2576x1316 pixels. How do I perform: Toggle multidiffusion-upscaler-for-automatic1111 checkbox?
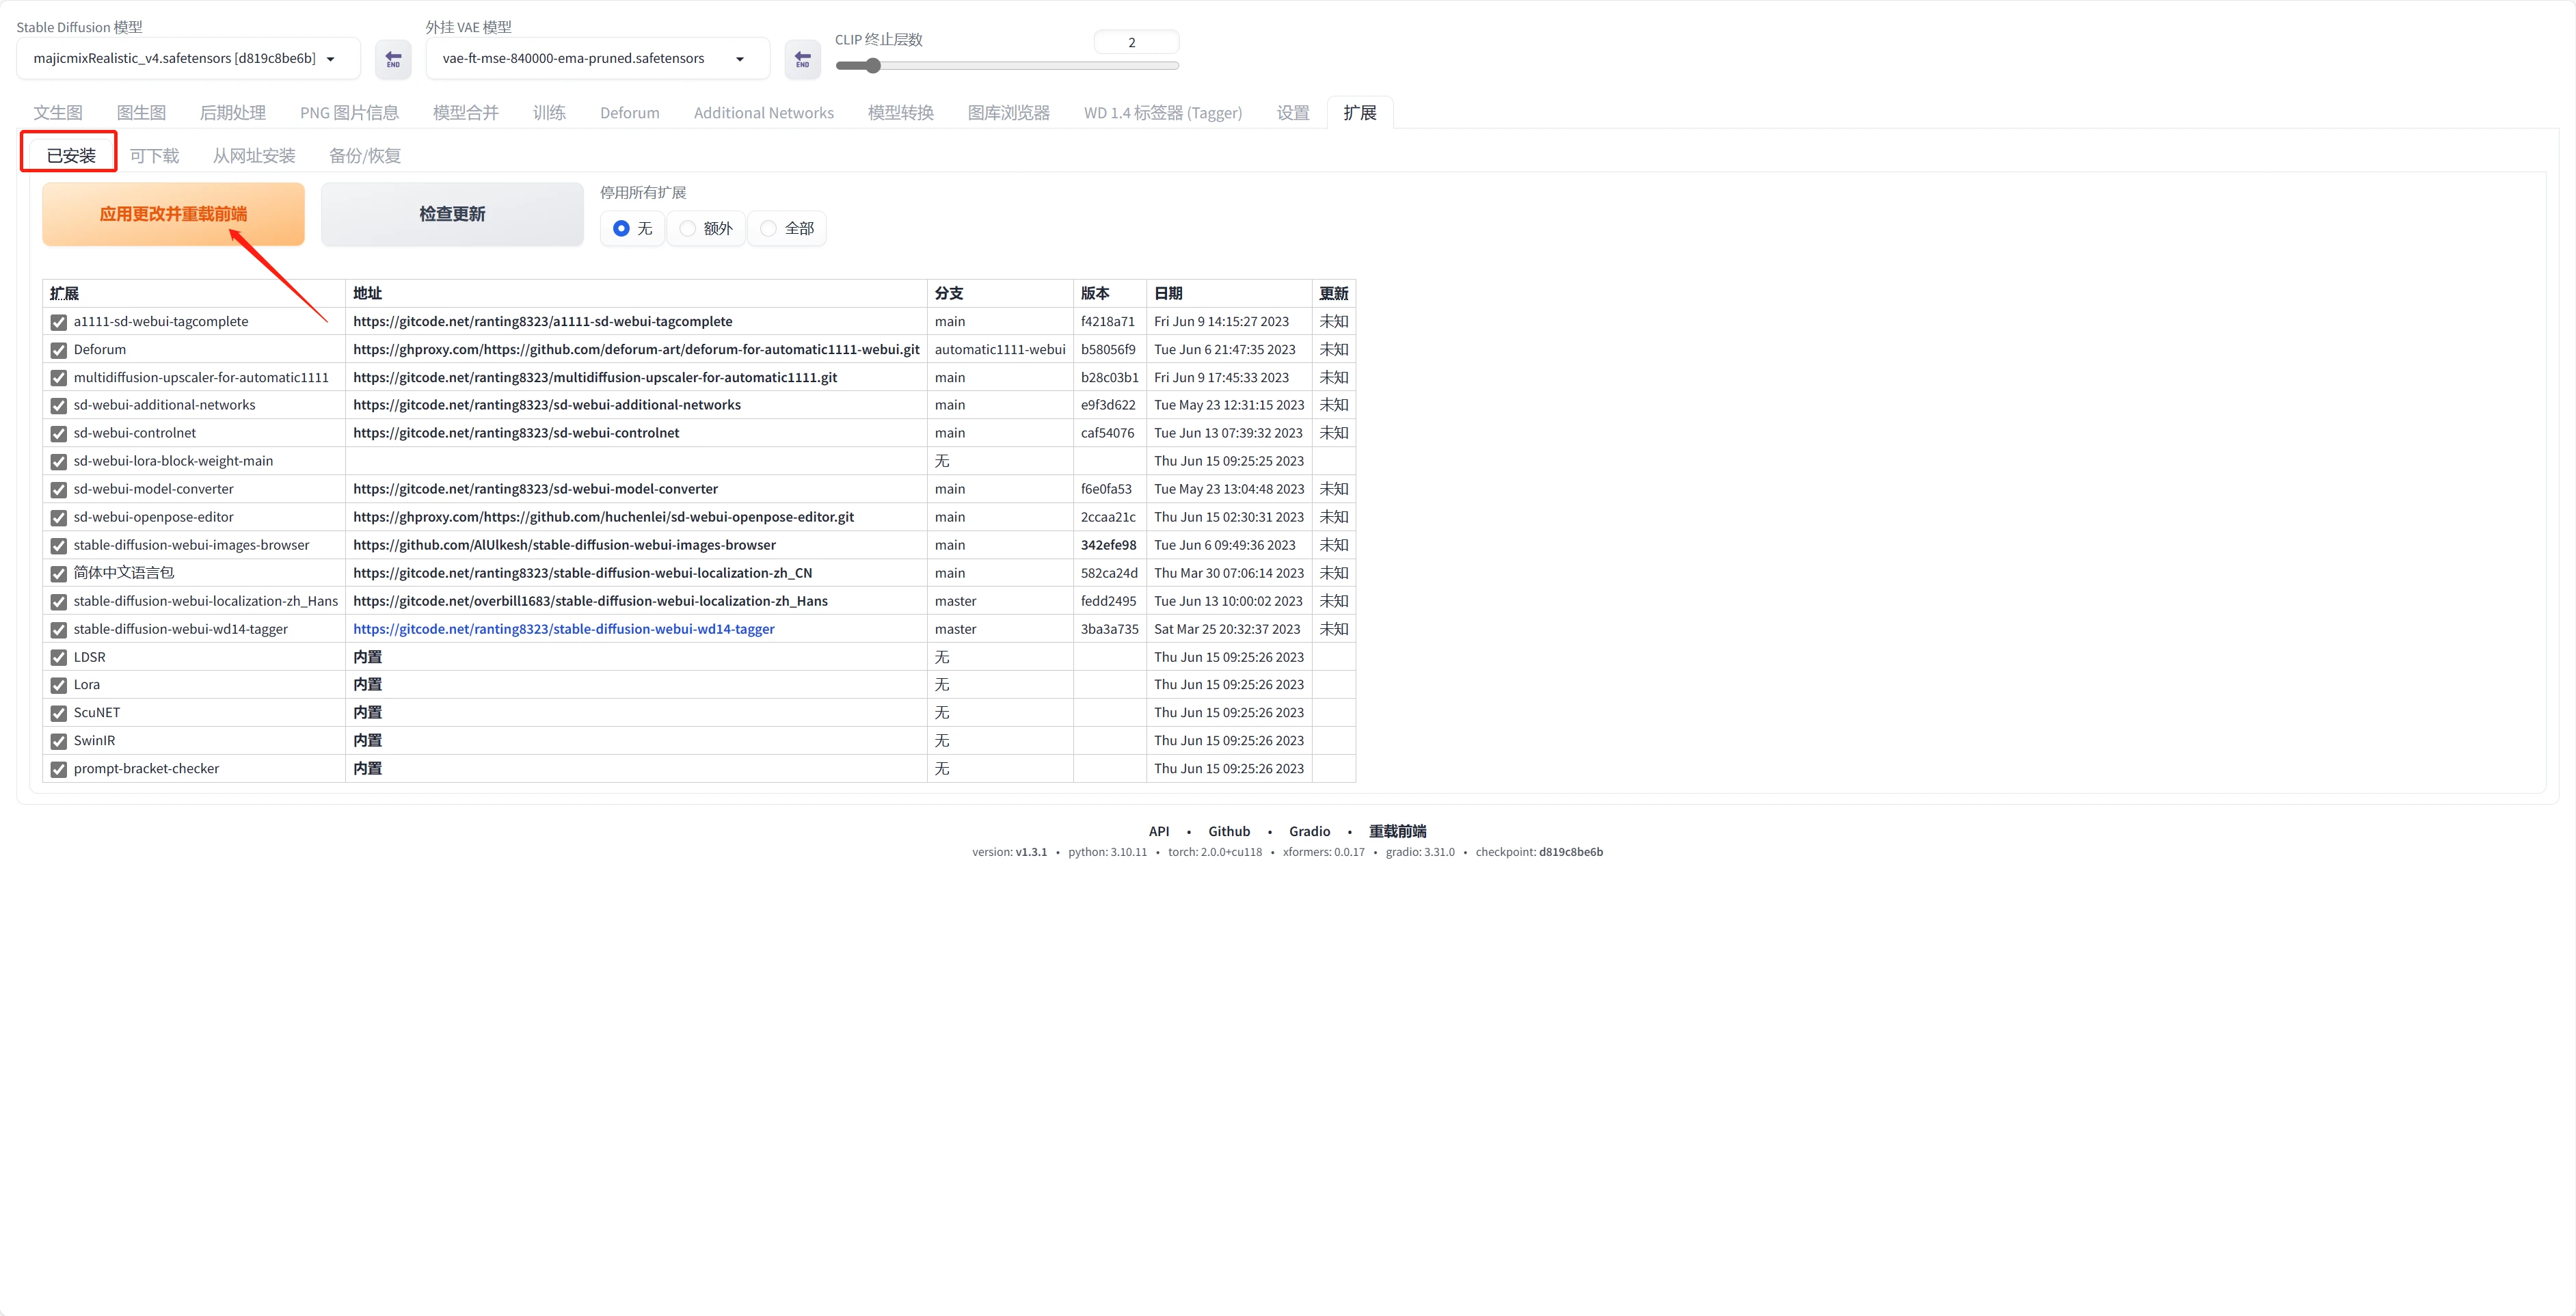coord(59,378)
